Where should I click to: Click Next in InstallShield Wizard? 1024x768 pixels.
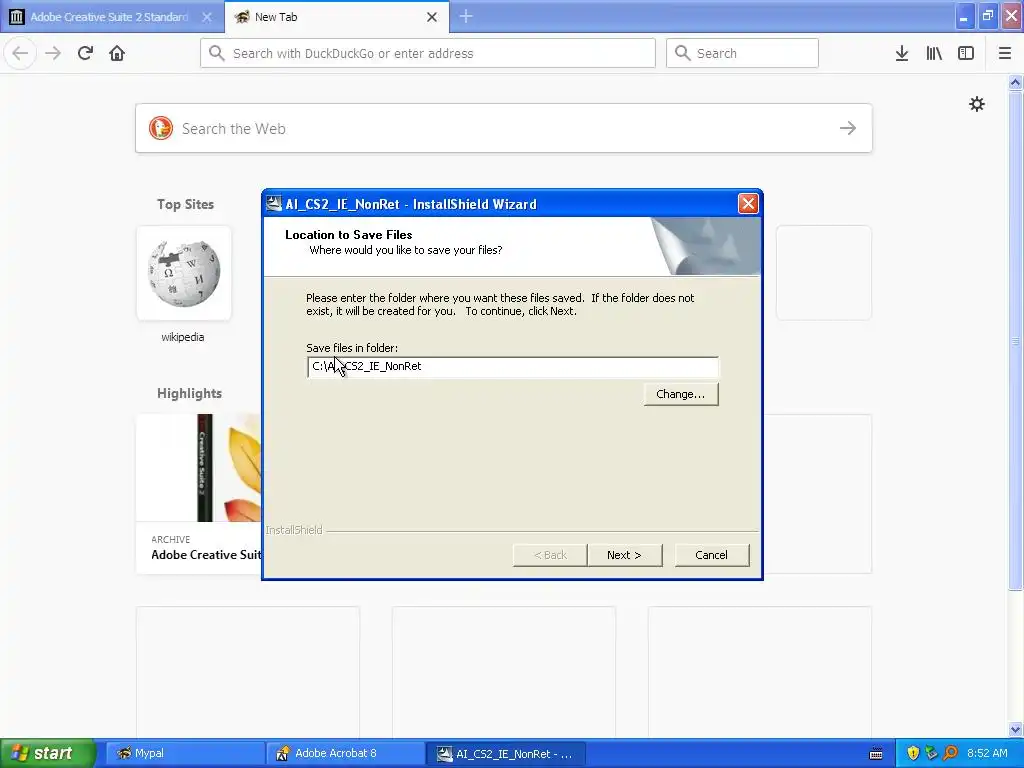pos(625,555)
